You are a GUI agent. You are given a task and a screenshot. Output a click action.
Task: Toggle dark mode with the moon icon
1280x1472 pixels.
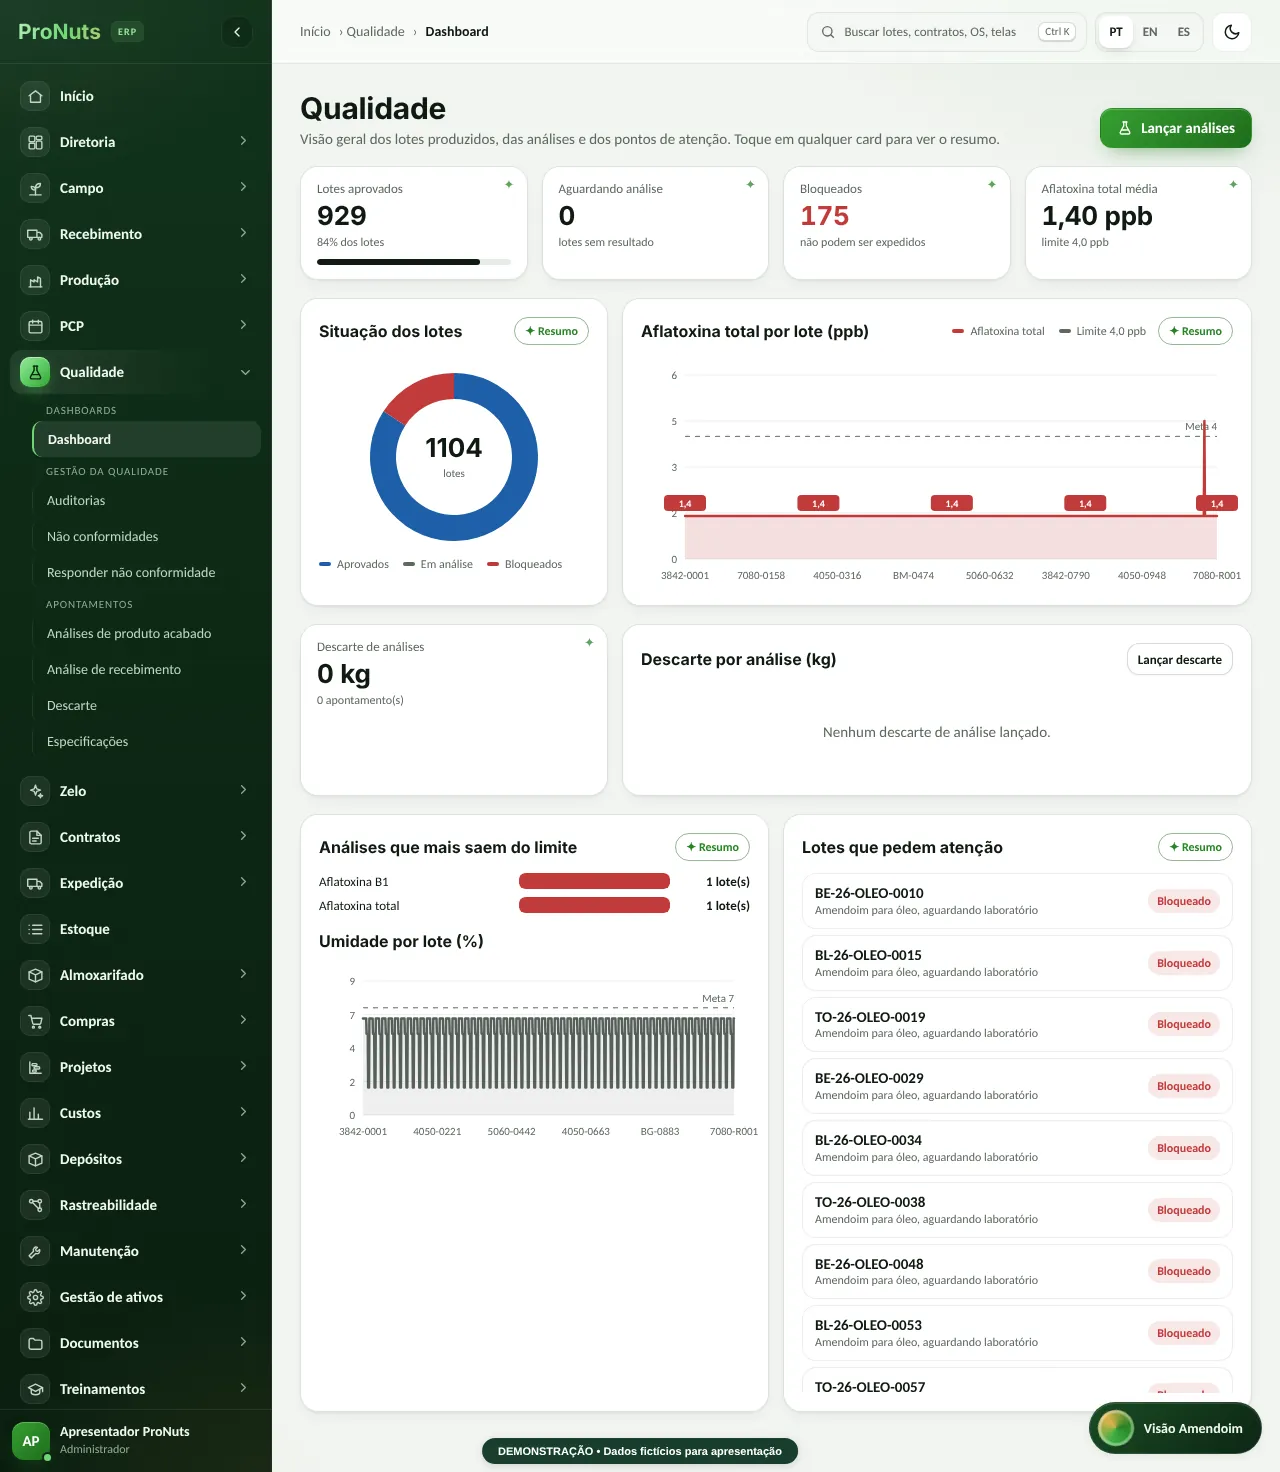1232,32
